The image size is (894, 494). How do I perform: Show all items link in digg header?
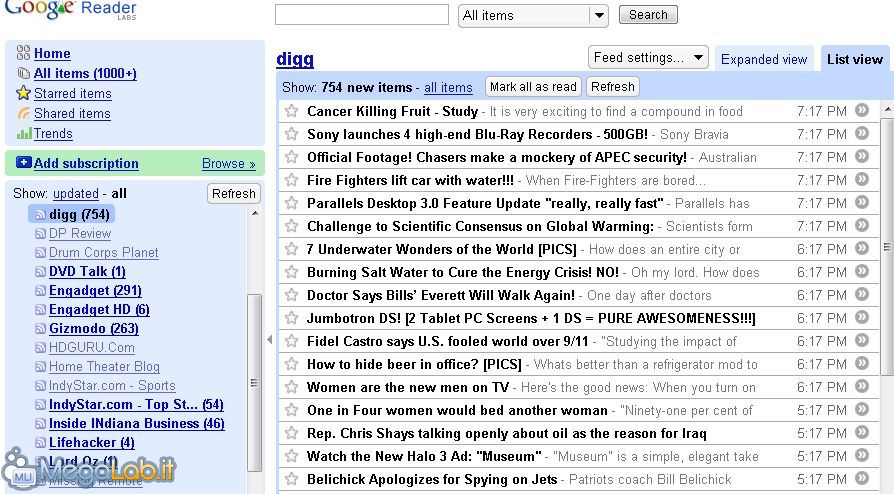(448, 87)
